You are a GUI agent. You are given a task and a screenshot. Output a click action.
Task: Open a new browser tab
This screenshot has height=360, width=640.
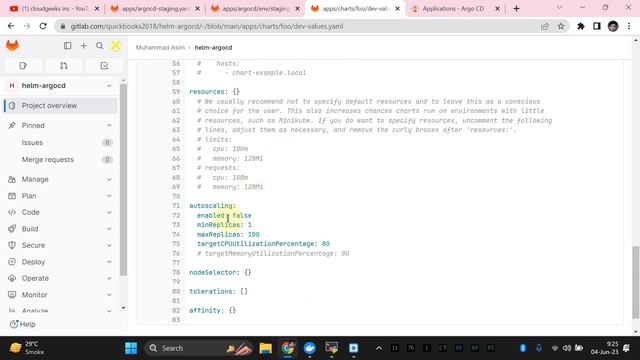click(516, 9)
